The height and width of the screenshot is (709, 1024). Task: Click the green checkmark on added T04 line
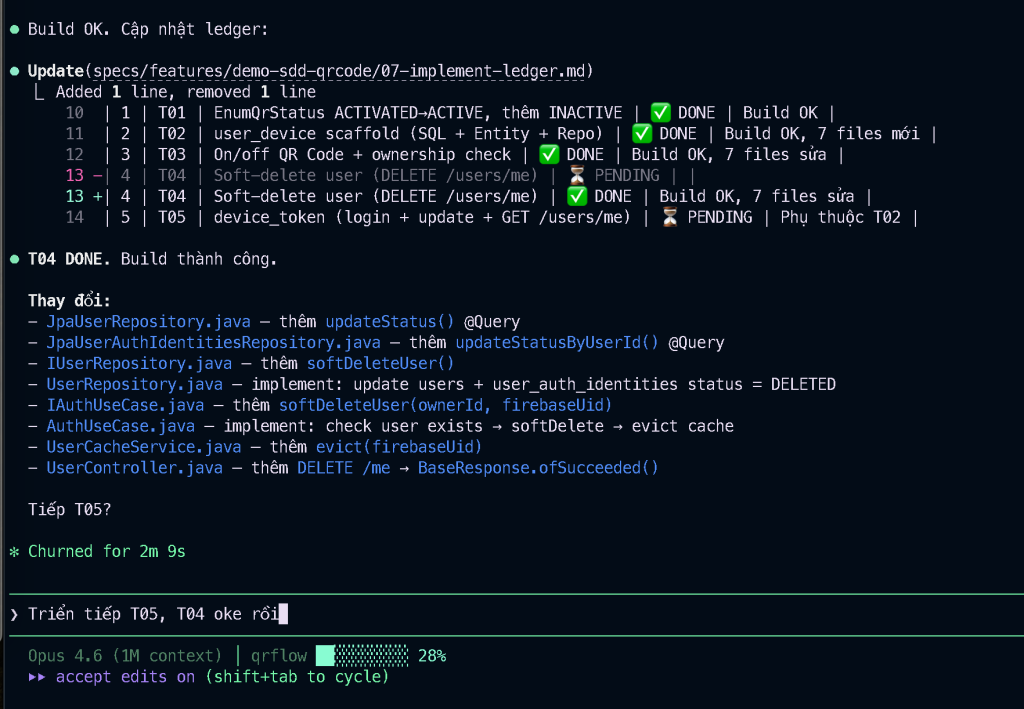(x=576, y=197)
